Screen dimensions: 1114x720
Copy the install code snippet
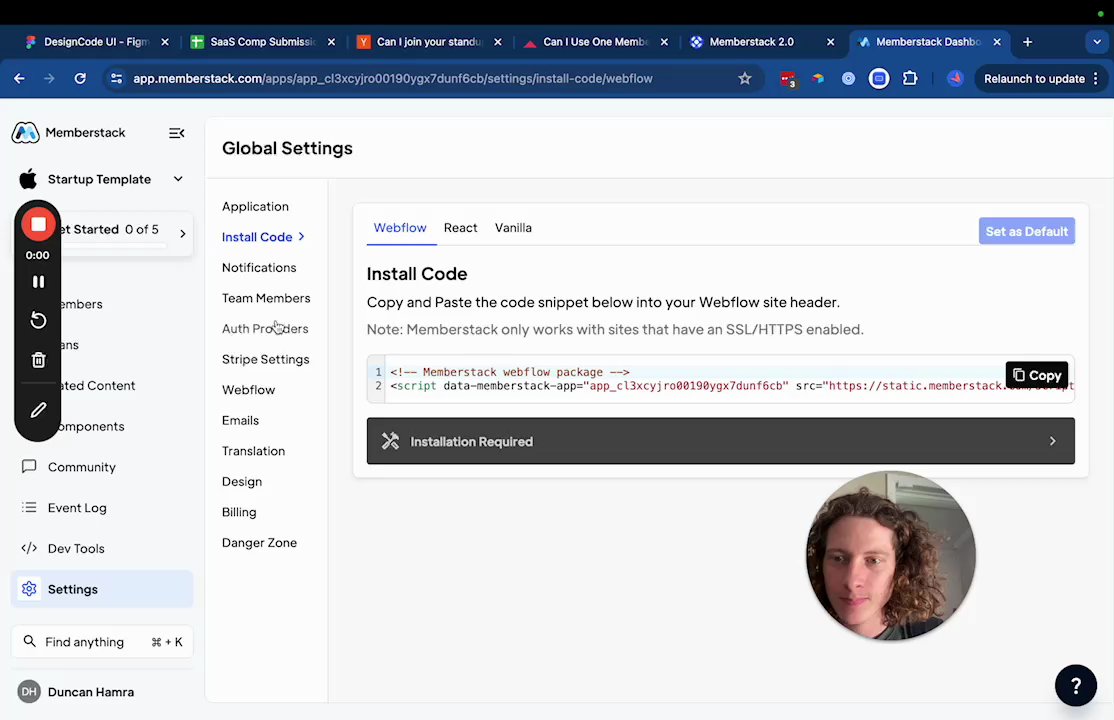pyautogui.click(x=1037, y=375)
